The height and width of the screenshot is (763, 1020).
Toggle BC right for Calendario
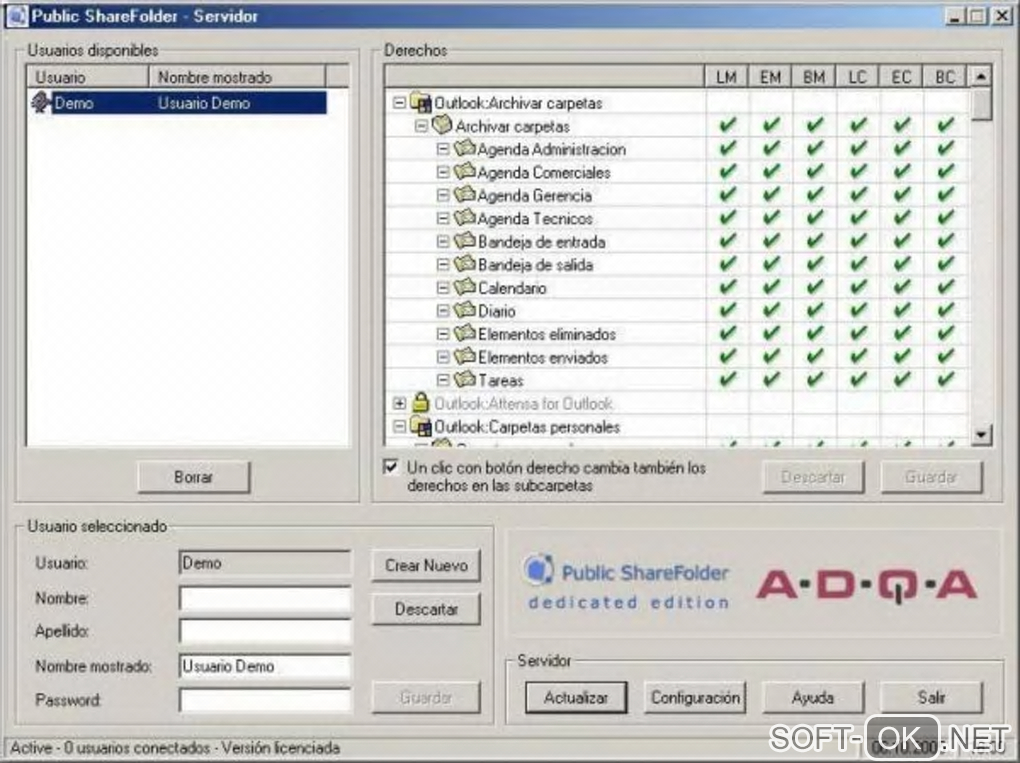point(945,288)
